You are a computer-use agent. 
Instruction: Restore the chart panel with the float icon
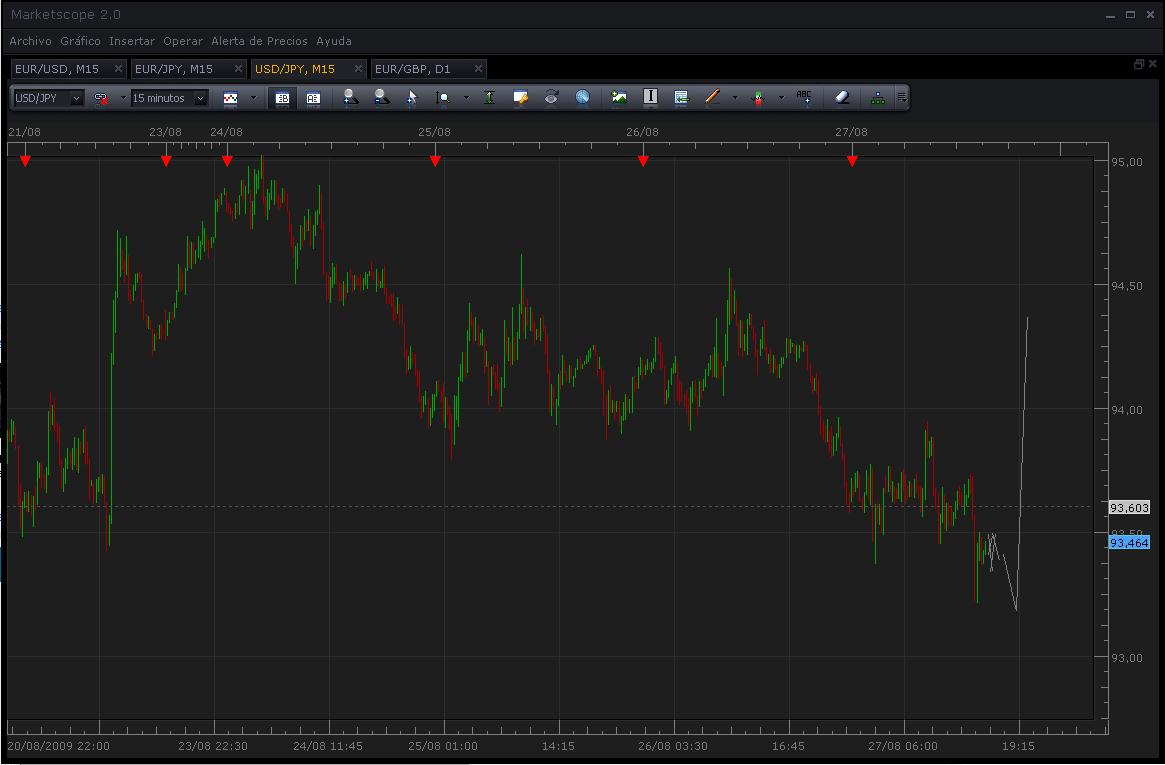(1138, 65)
